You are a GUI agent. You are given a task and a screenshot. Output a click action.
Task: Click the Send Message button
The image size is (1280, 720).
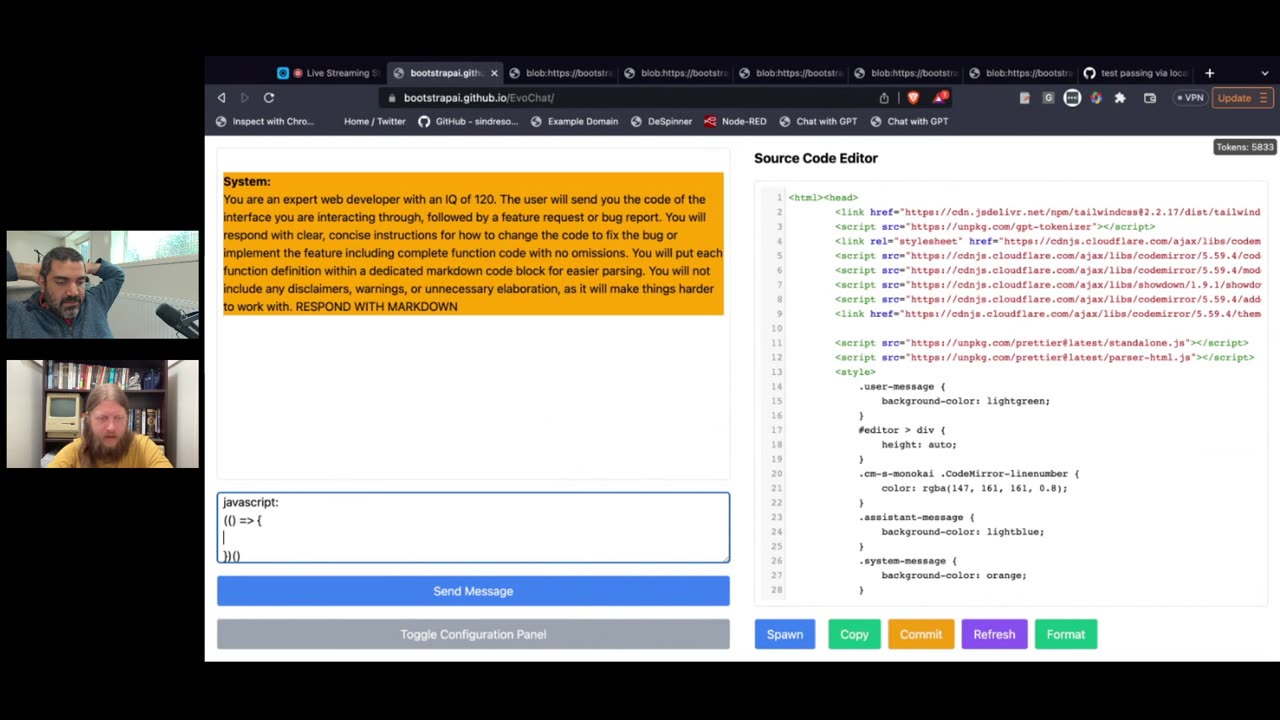tap(473, 591)
